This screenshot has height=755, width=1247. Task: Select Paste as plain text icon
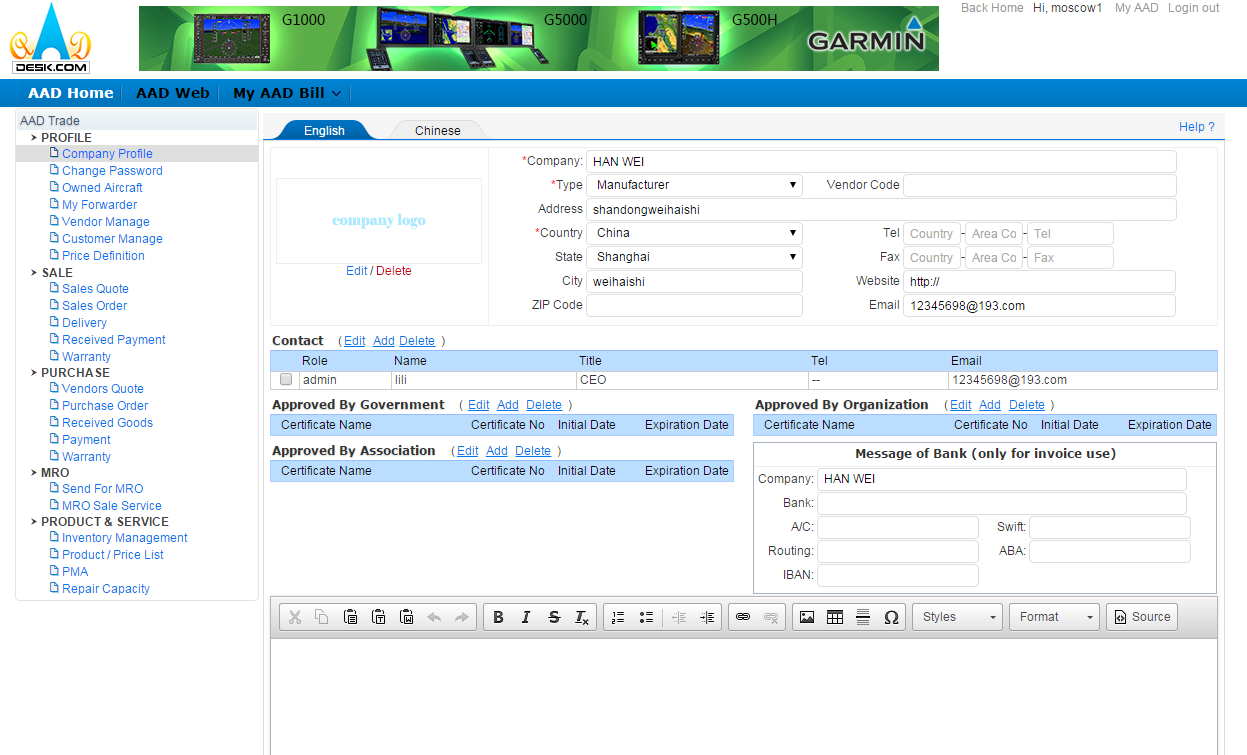tap(378, 617)
